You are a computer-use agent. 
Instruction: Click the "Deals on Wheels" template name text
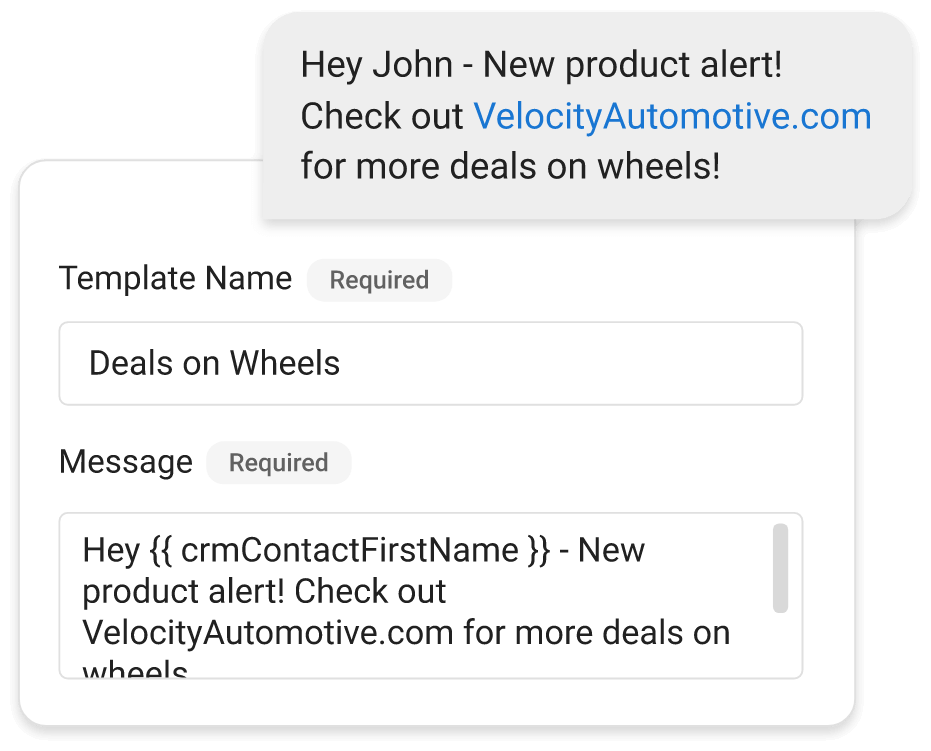pos(215,364)
